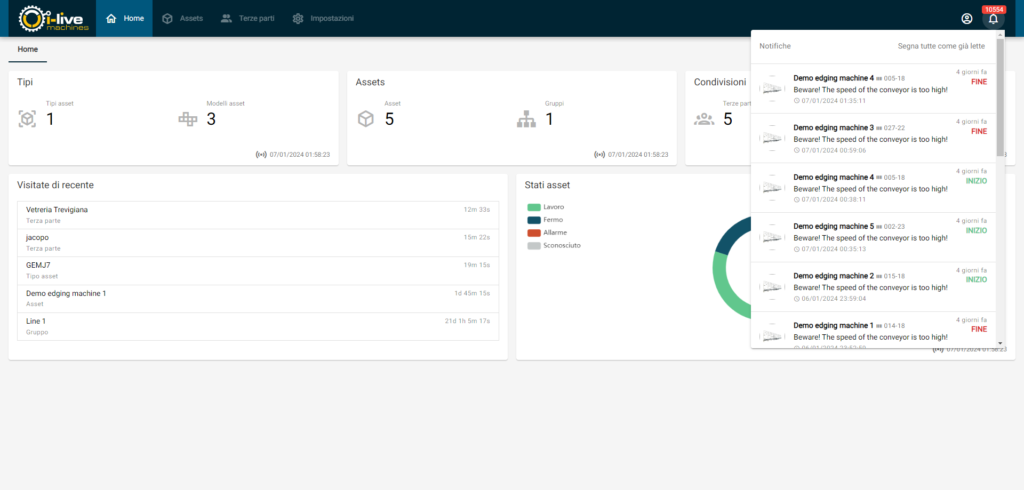Click the Asset cube icon in Assets card
This screenshot has height=490, width=1024.
(366, 119)
